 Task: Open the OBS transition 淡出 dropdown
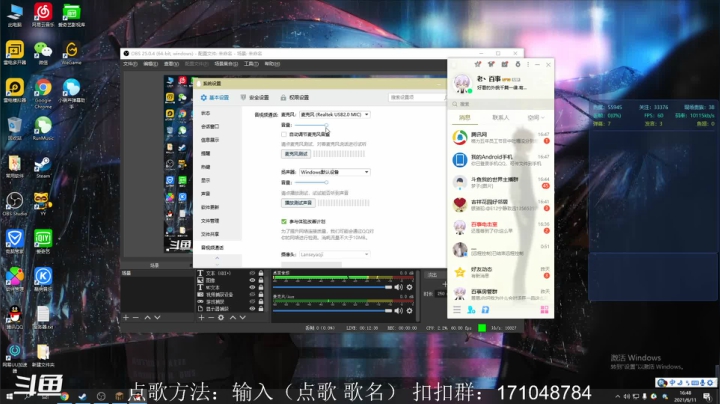(x=435, y=275)
